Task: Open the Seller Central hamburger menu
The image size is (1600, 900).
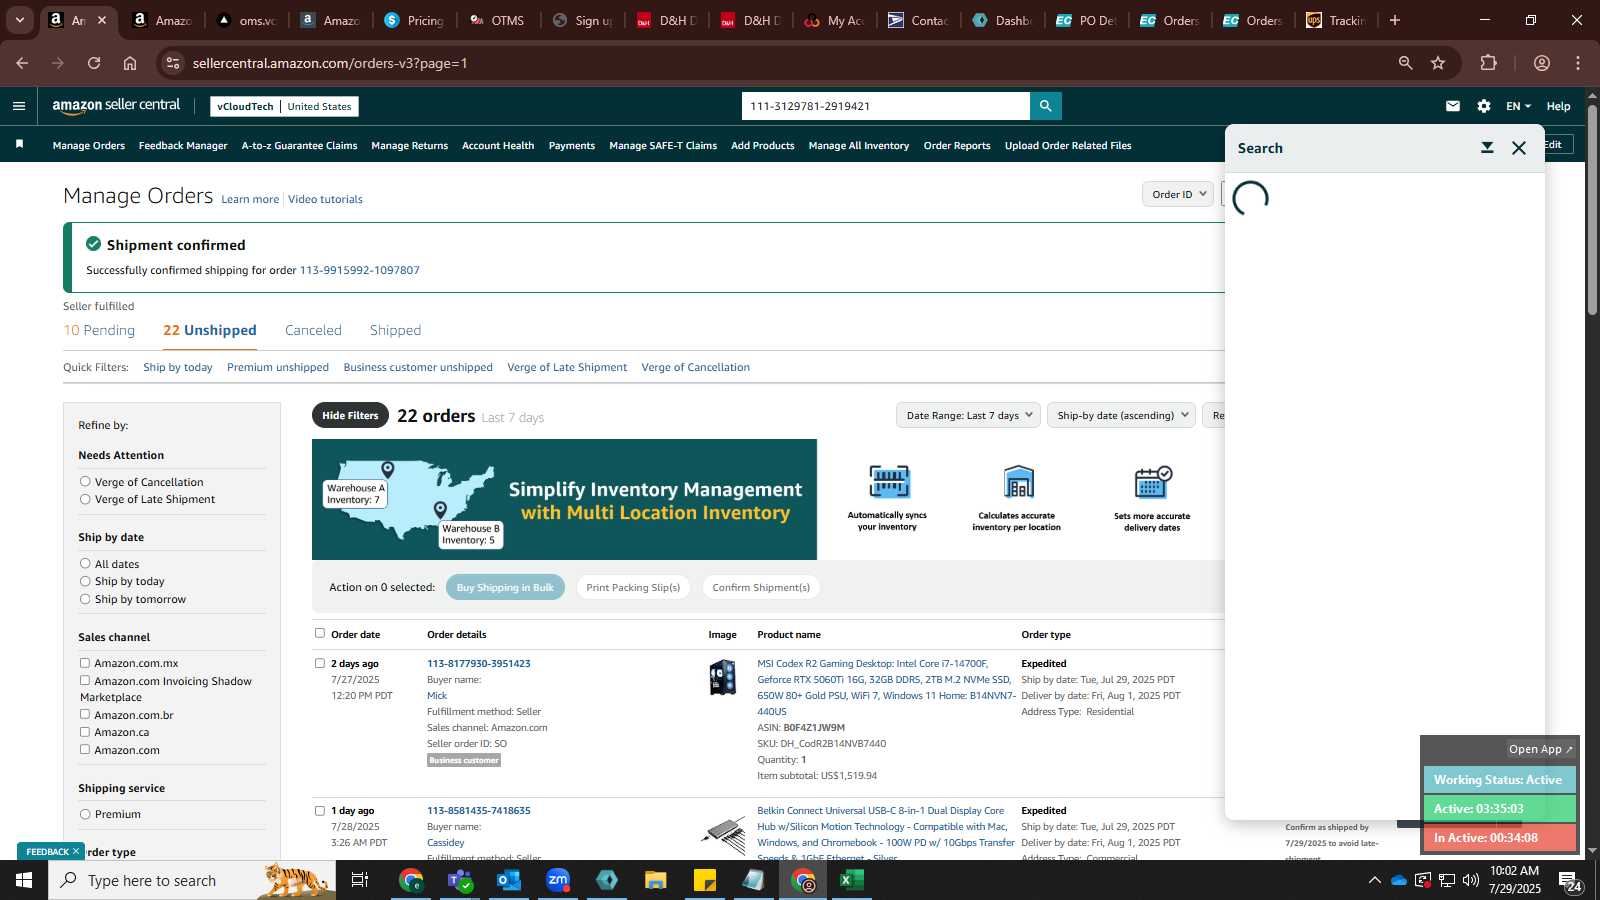Action: [x=19, y=106]
